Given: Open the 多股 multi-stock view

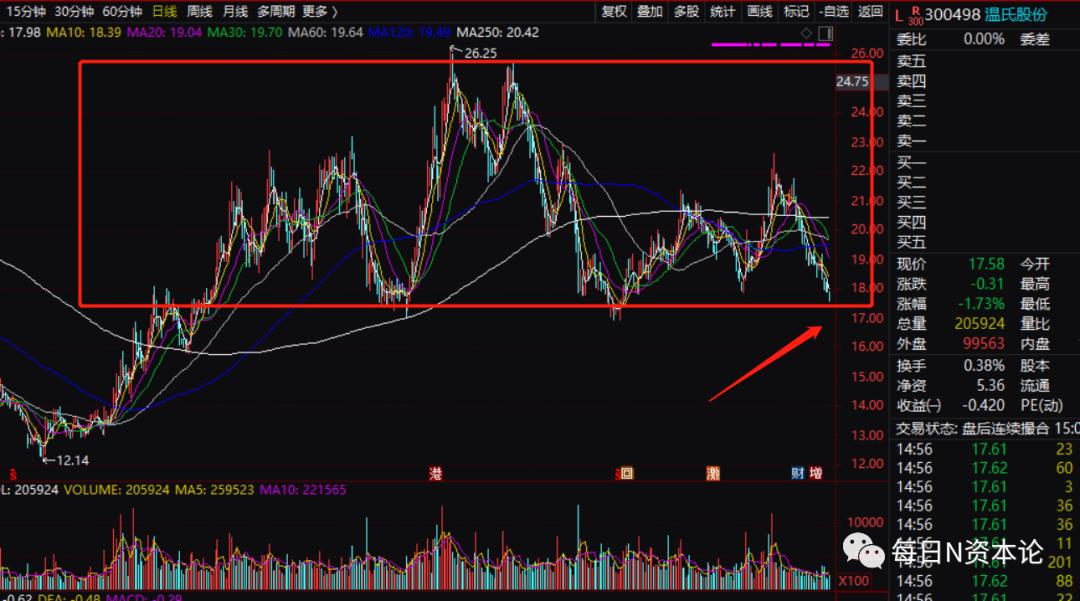Looking at the screenshot, I should pyautogui.click(x=686, y=12).
